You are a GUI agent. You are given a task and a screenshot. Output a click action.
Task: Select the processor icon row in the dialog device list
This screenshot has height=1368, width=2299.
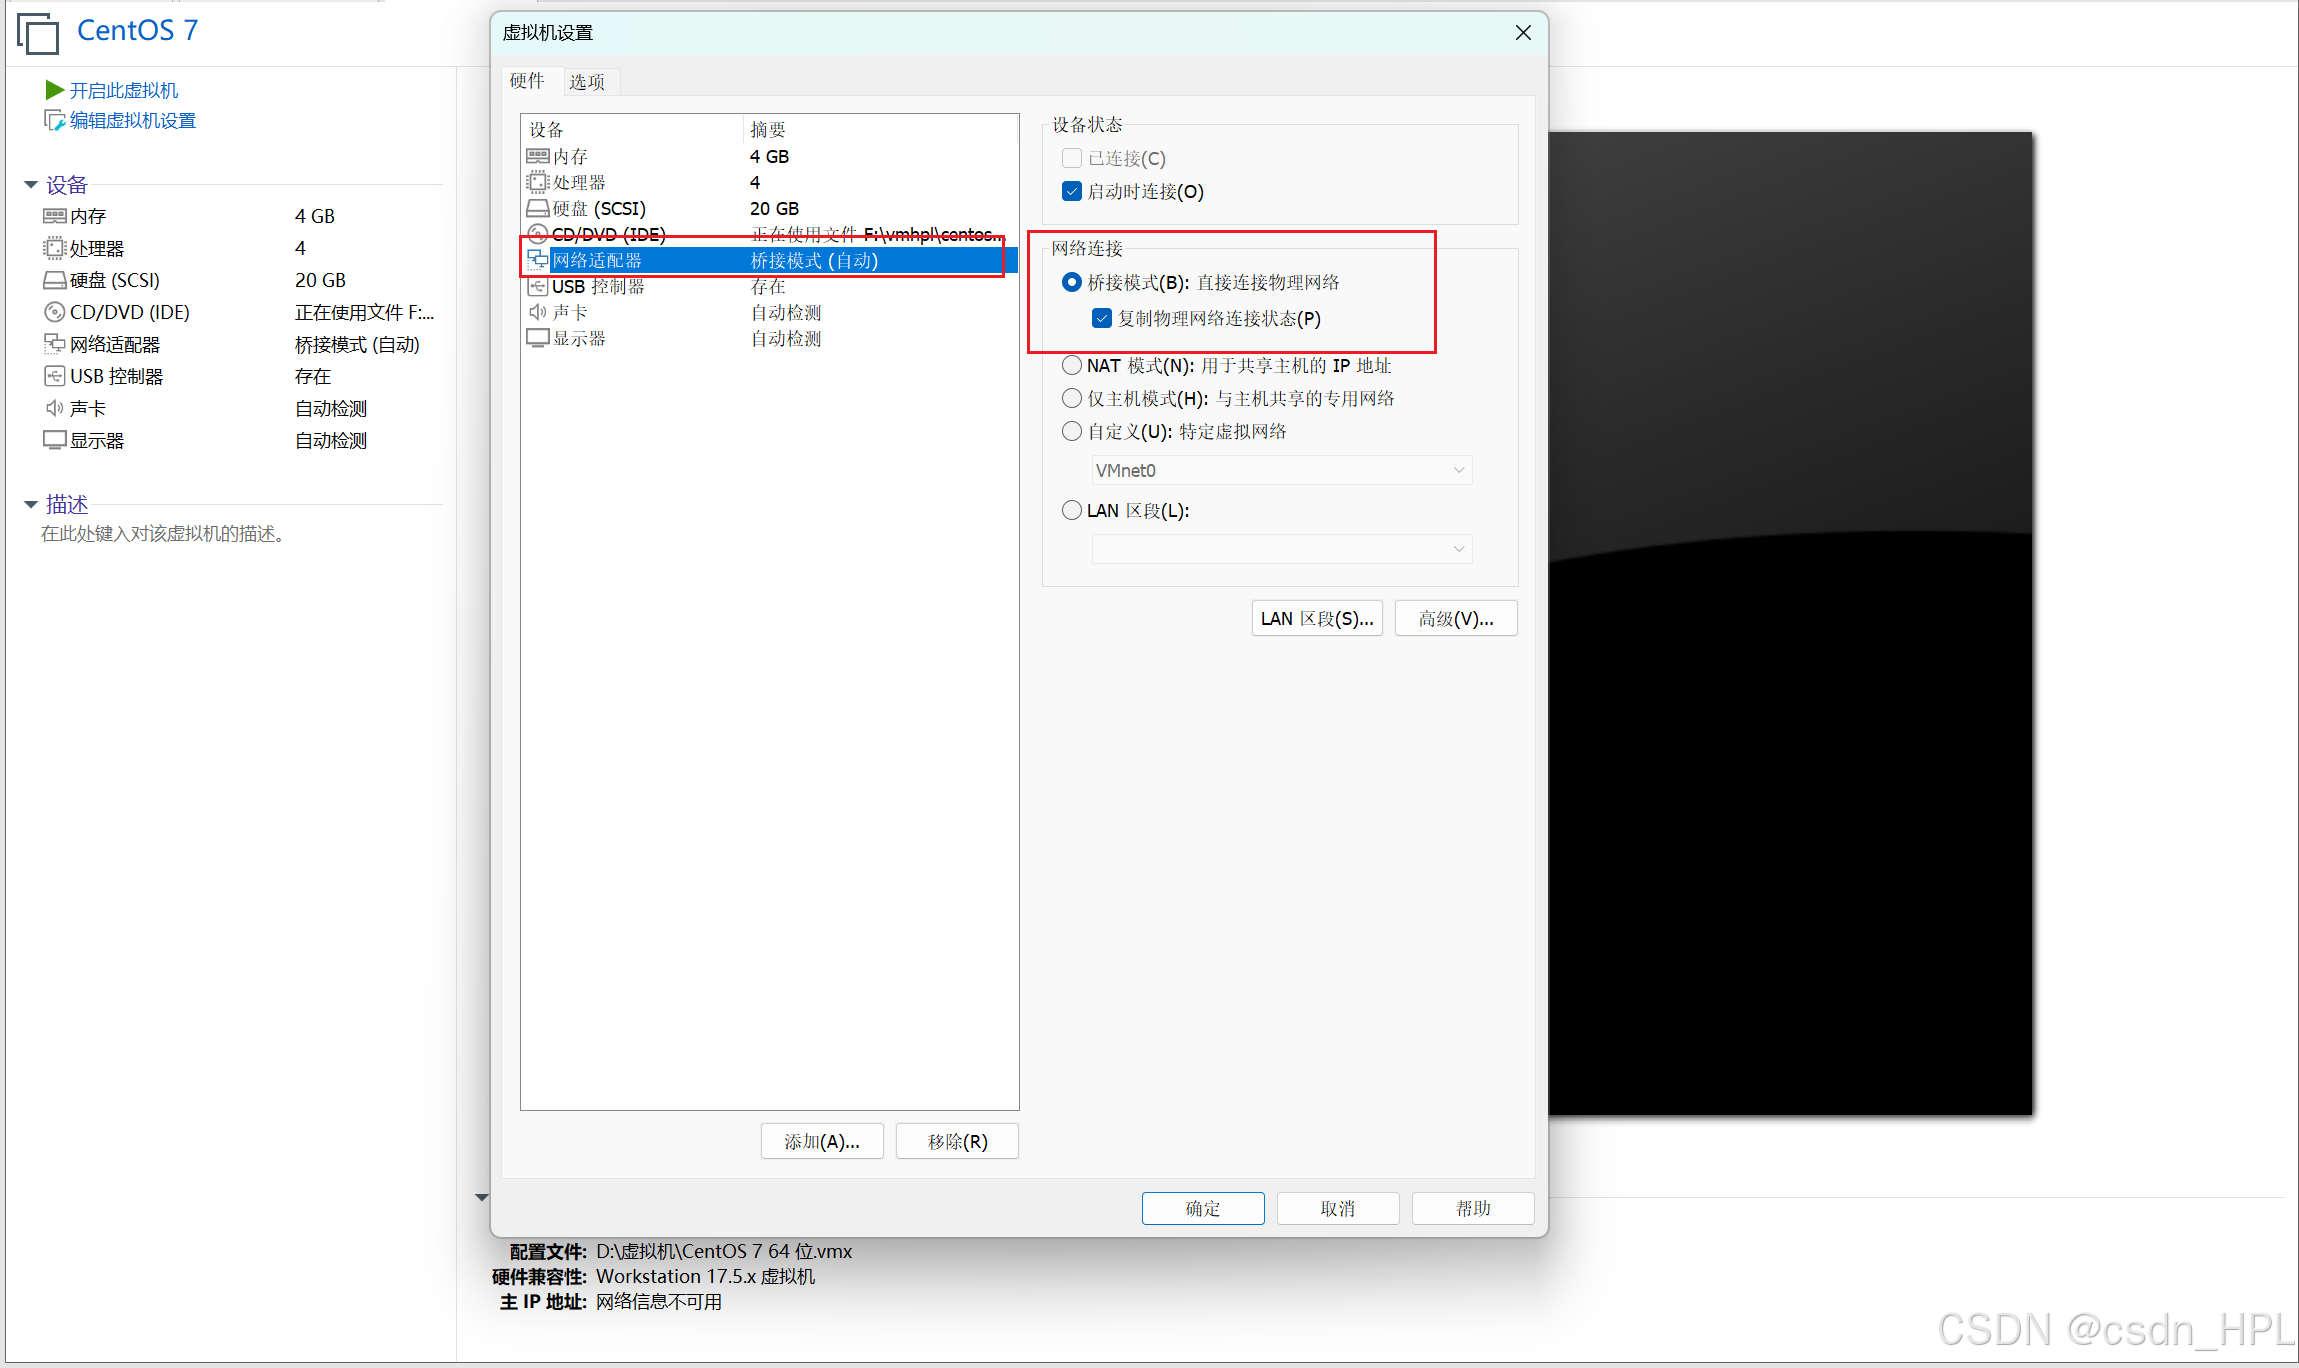tap(538, 182)
